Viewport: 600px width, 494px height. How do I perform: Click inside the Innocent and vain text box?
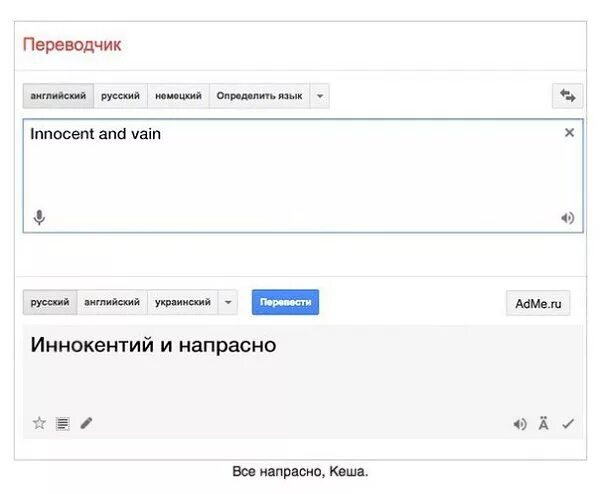click(303, 176)
